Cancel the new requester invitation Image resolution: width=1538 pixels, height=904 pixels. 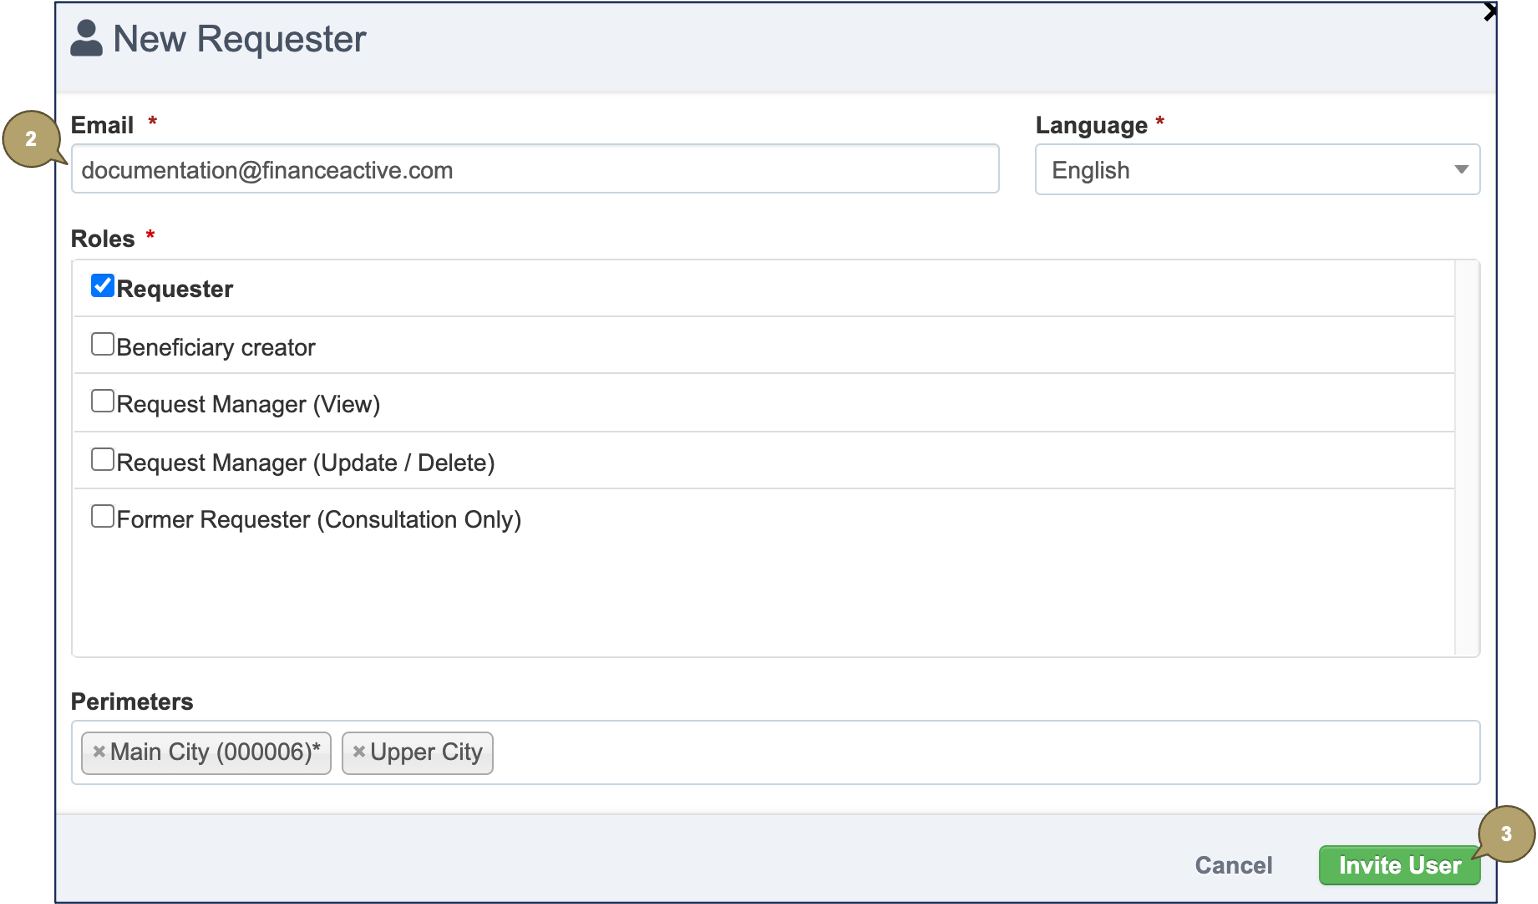tap(1233, 865)
